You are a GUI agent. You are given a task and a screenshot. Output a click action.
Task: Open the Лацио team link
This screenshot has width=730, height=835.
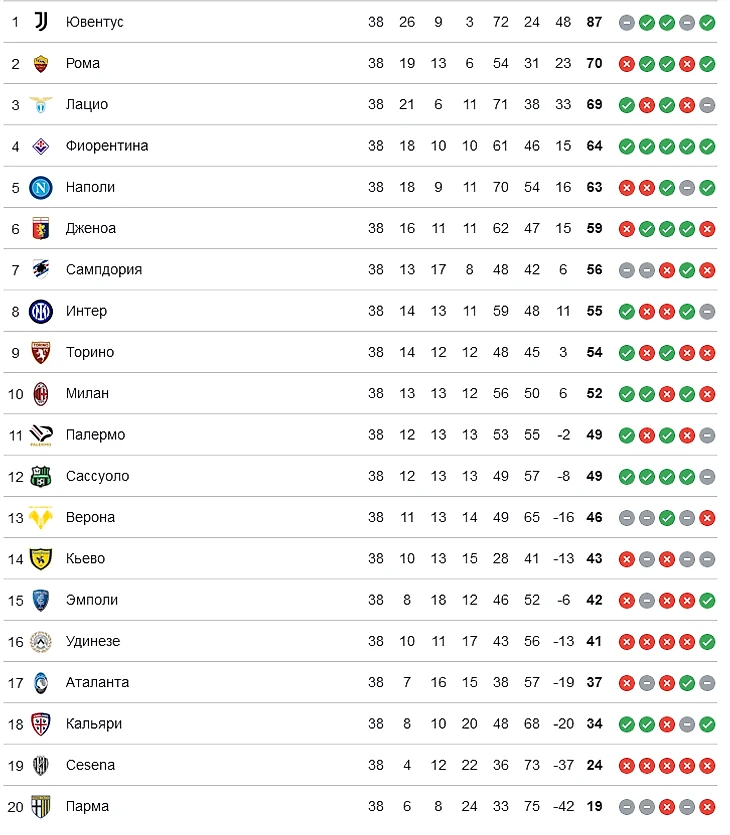point(87,104)
